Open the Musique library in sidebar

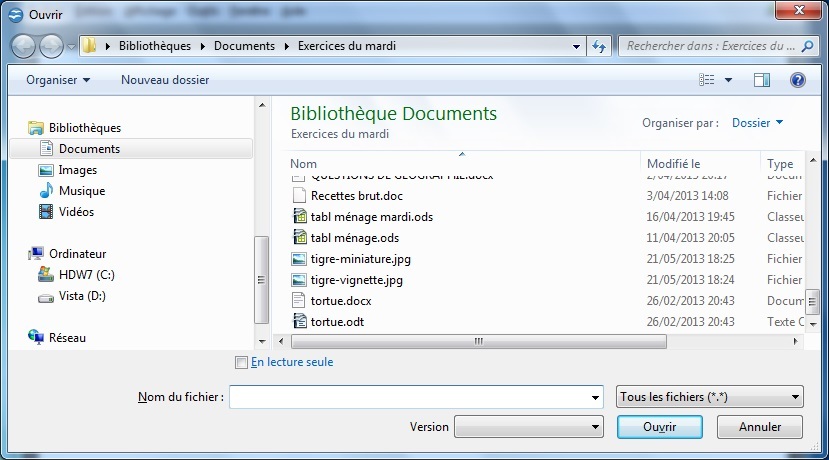81,191
